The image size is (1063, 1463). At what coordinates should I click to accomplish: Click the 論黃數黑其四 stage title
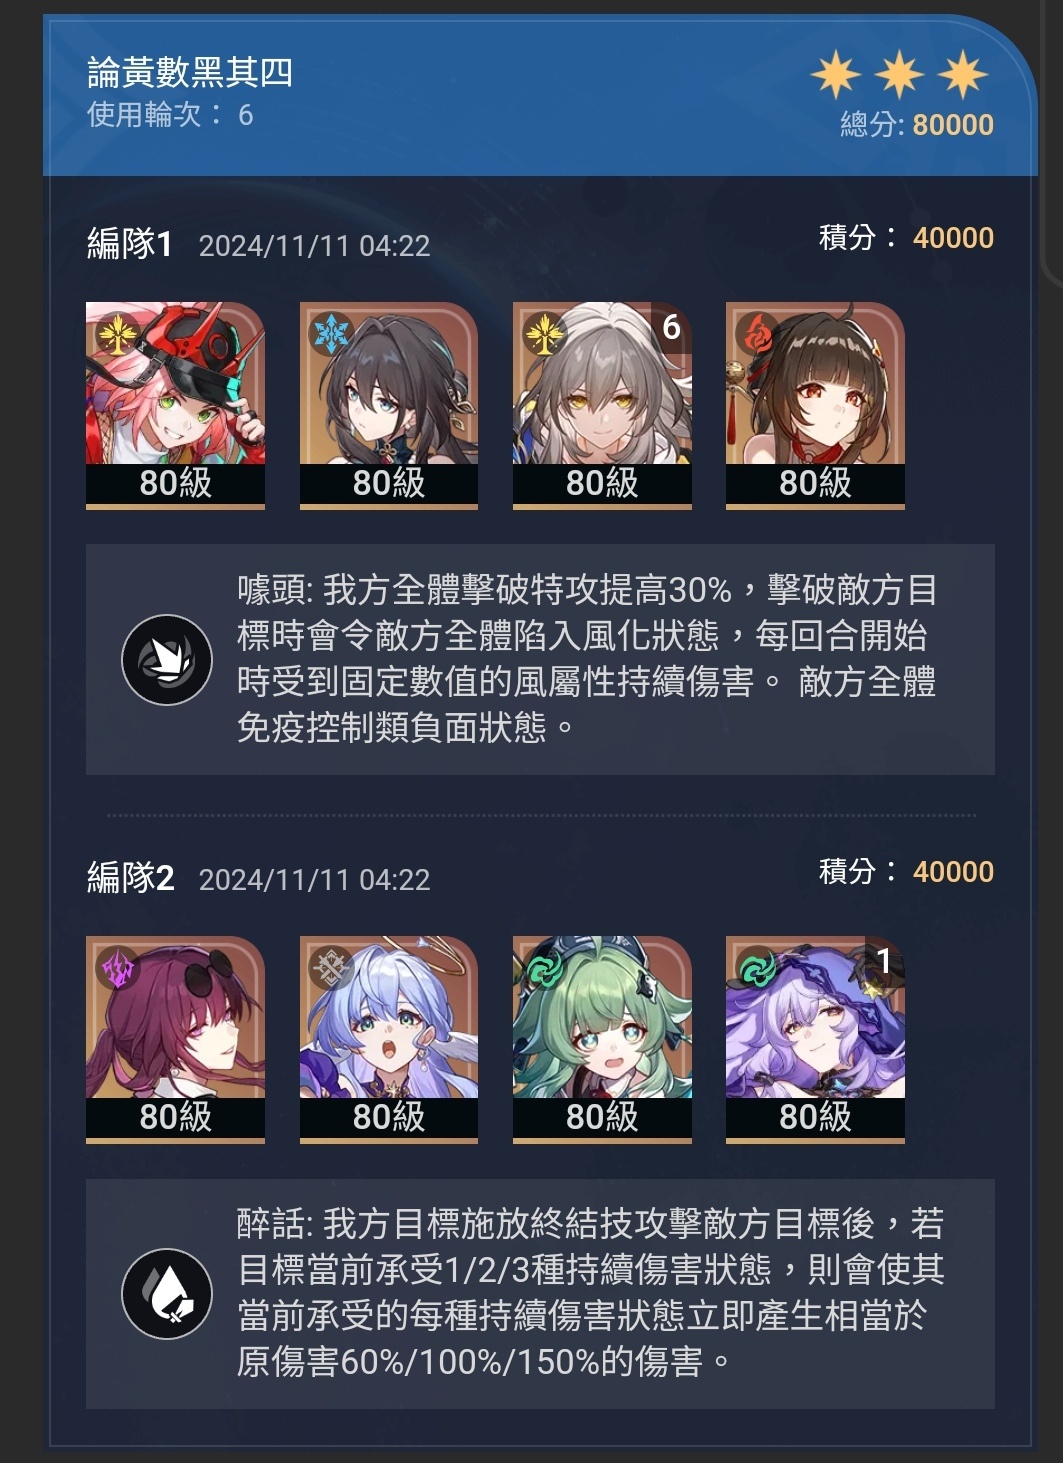(190, 72)
